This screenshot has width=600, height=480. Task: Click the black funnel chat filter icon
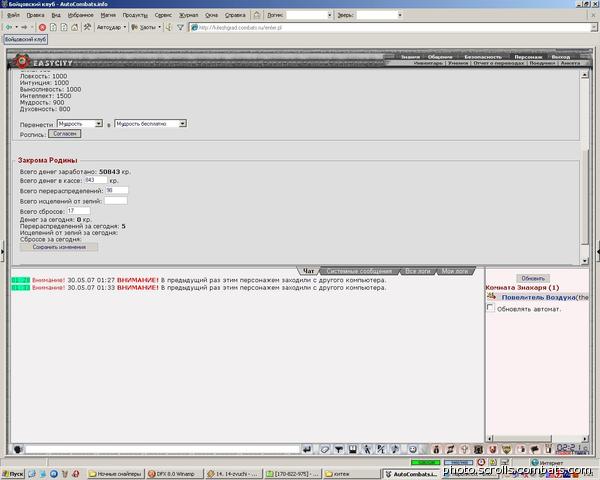[x=339, y=449]
